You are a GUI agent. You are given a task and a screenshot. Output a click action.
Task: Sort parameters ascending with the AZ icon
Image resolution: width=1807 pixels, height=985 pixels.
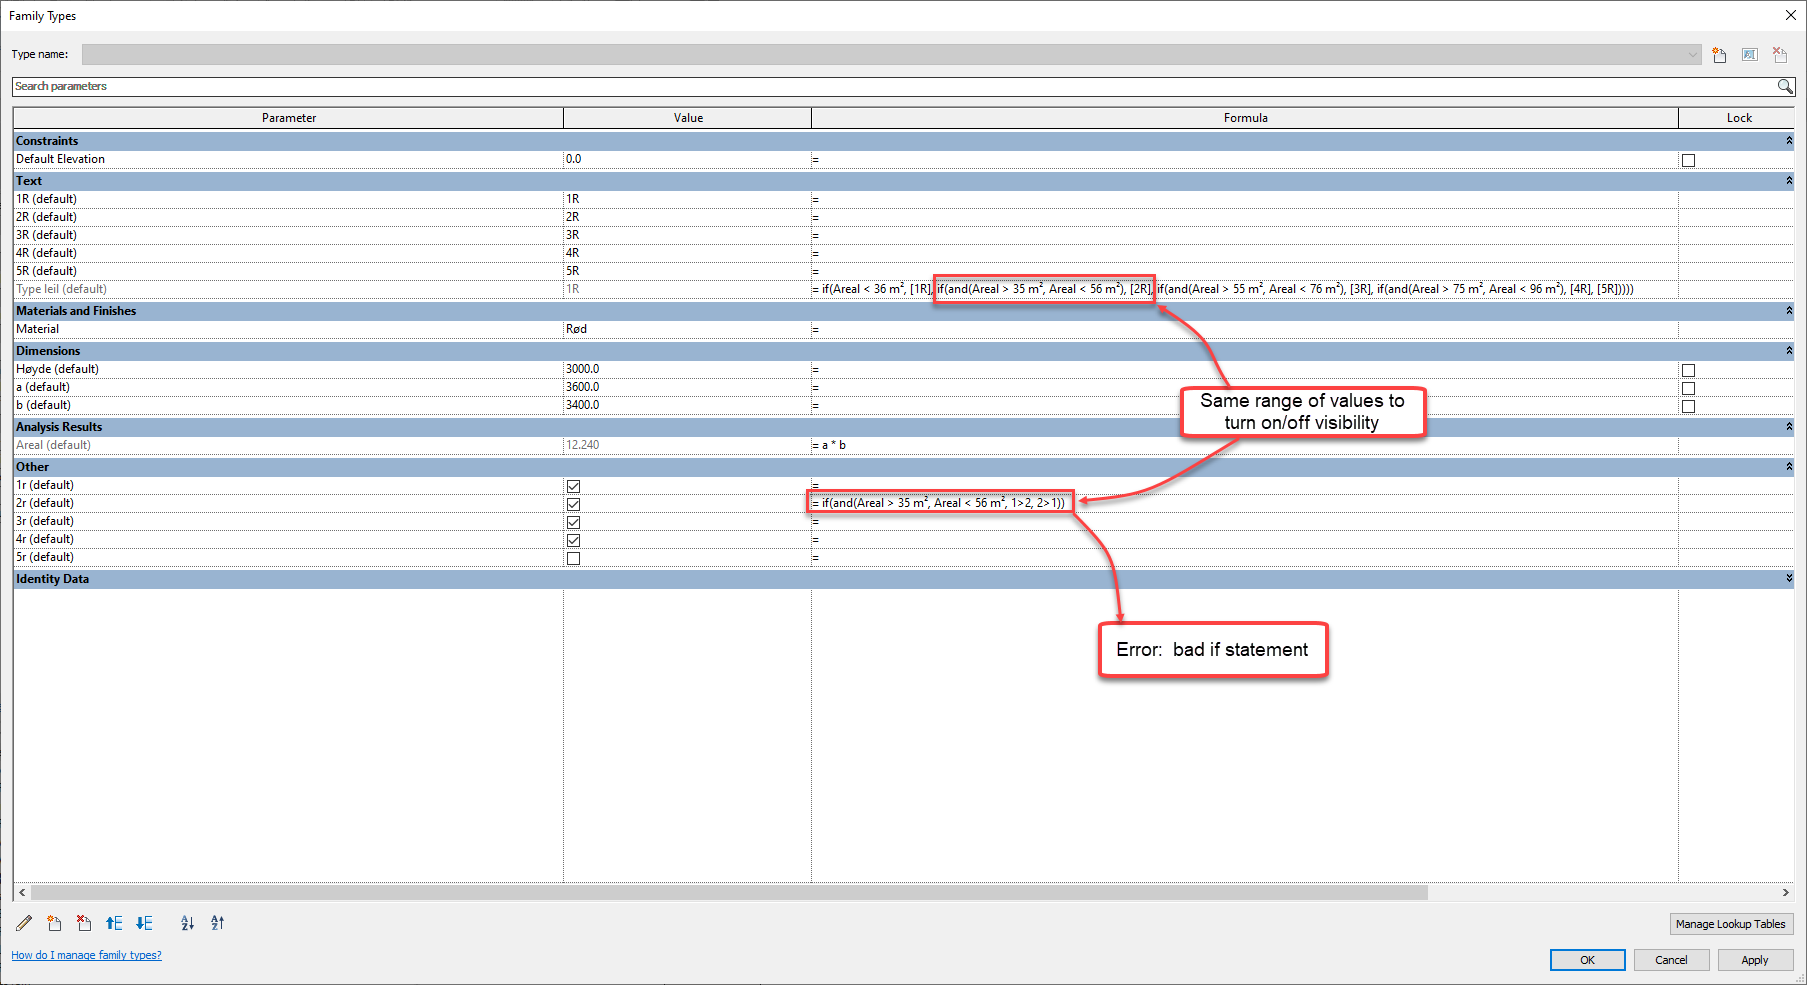[x=187, y=923]
